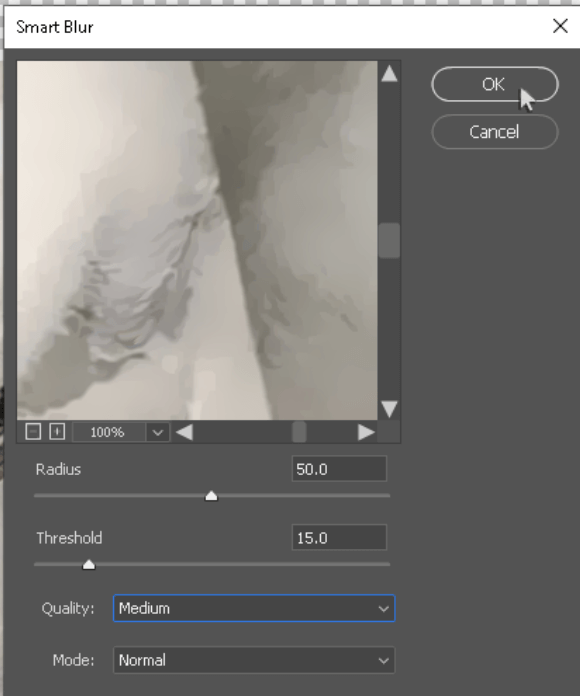Image resolution: width=580 pixels, height=696 pixels.
Task: Click the Radius value field
Action: tap(339, 469)
